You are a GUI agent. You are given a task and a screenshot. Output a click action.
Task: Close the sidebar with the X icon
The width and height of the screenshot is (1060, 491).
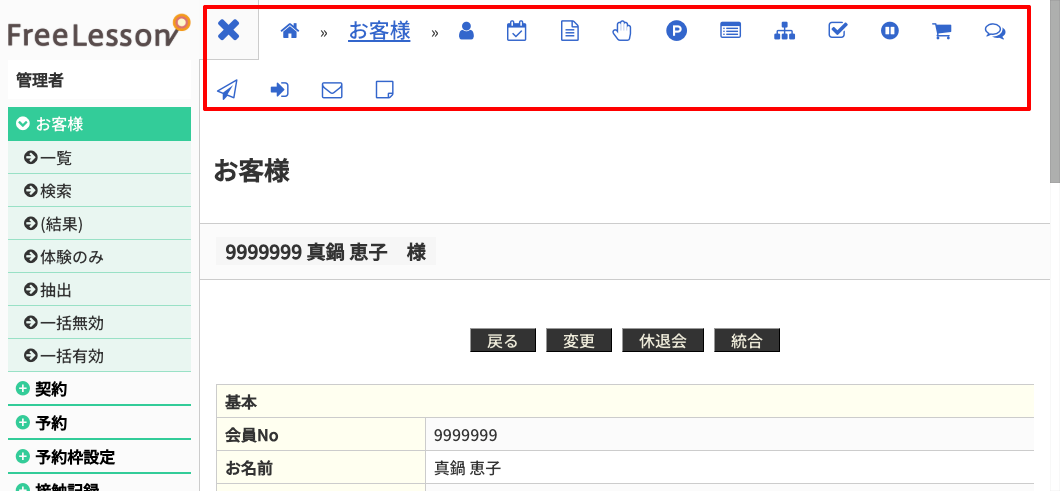(229, 30)
